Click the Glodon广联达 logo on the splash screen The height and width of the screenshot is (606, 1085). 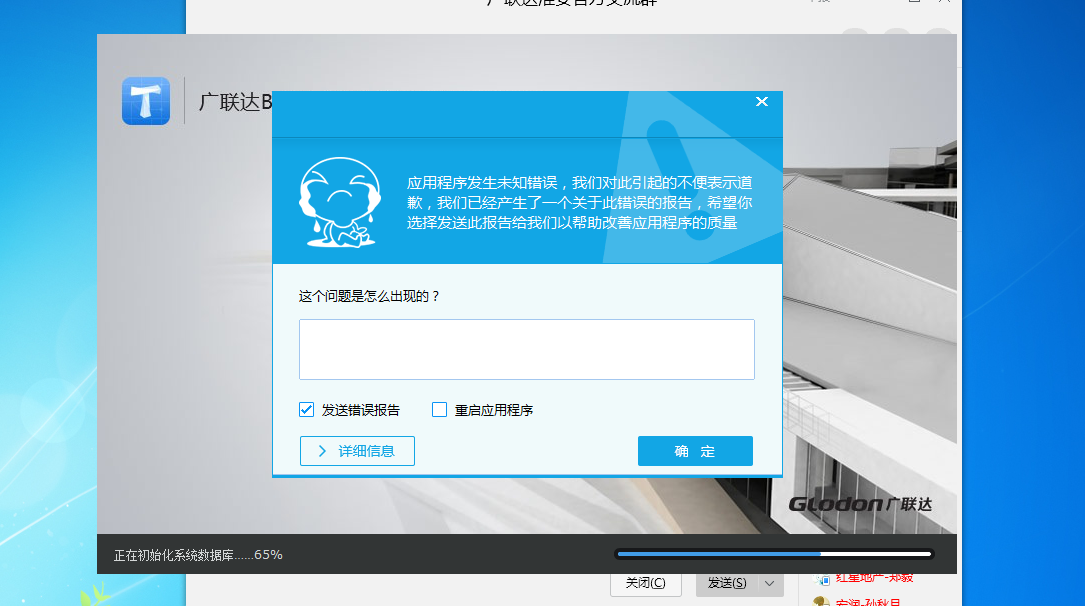pyautogui.click(x=860, y=504)
